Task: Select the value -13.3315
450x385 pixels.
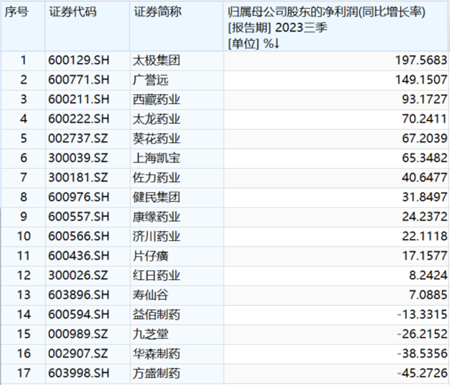Action: [x=422, y=314]
